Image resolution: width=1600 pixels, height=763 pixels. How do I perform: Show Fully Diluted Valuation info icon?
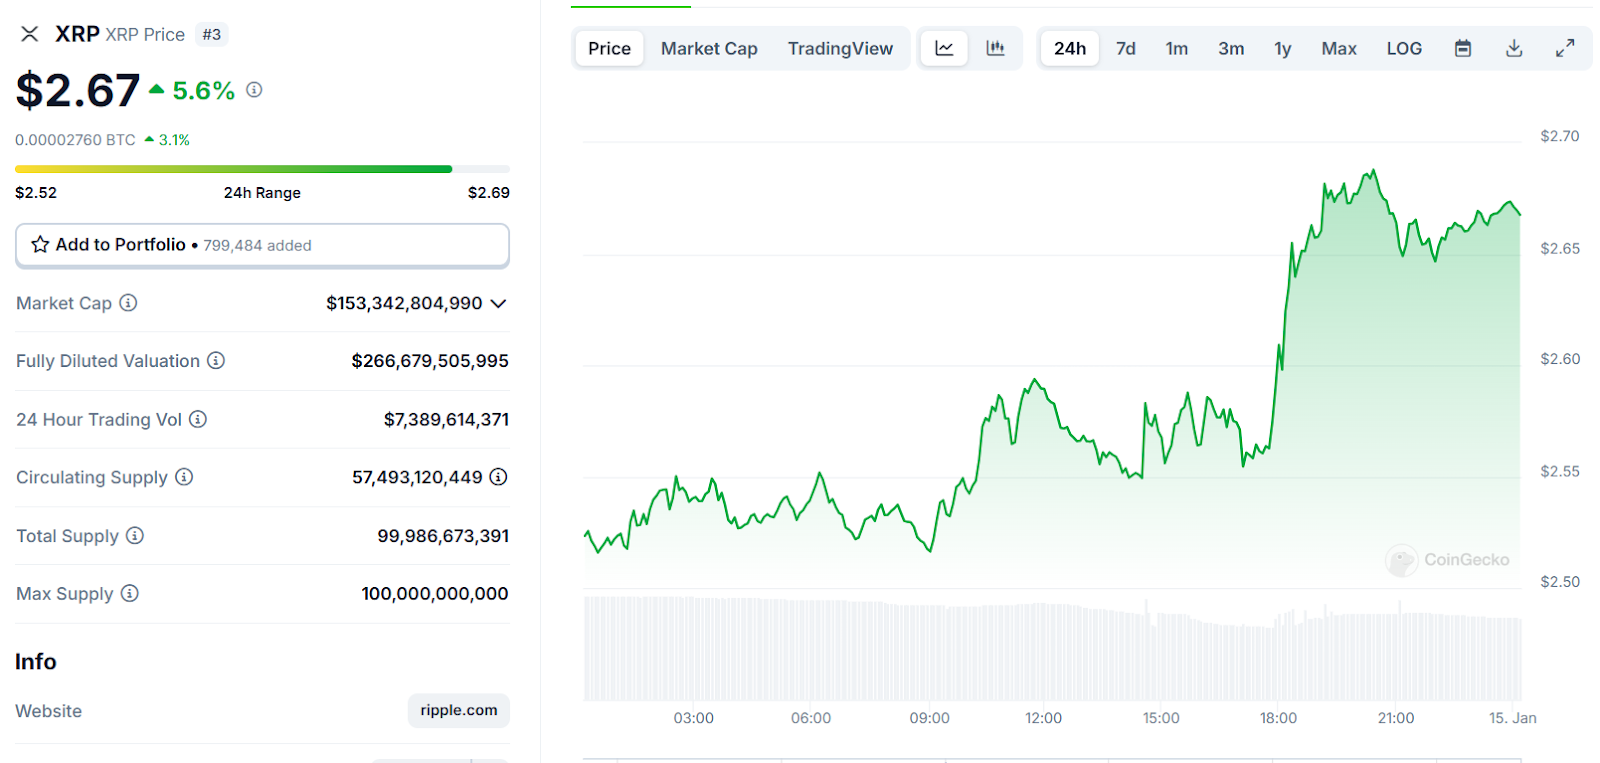pos(216,361)
